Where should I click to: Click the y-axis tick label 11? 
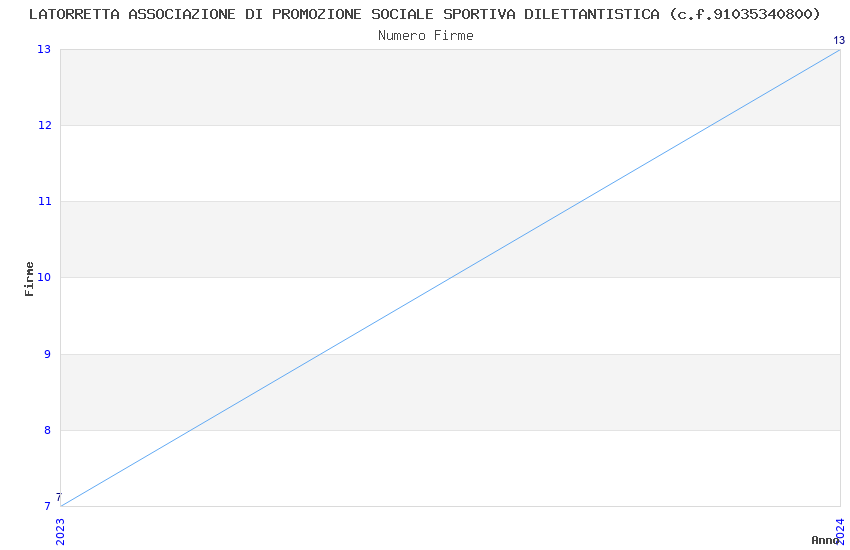[x=44, y=201]
